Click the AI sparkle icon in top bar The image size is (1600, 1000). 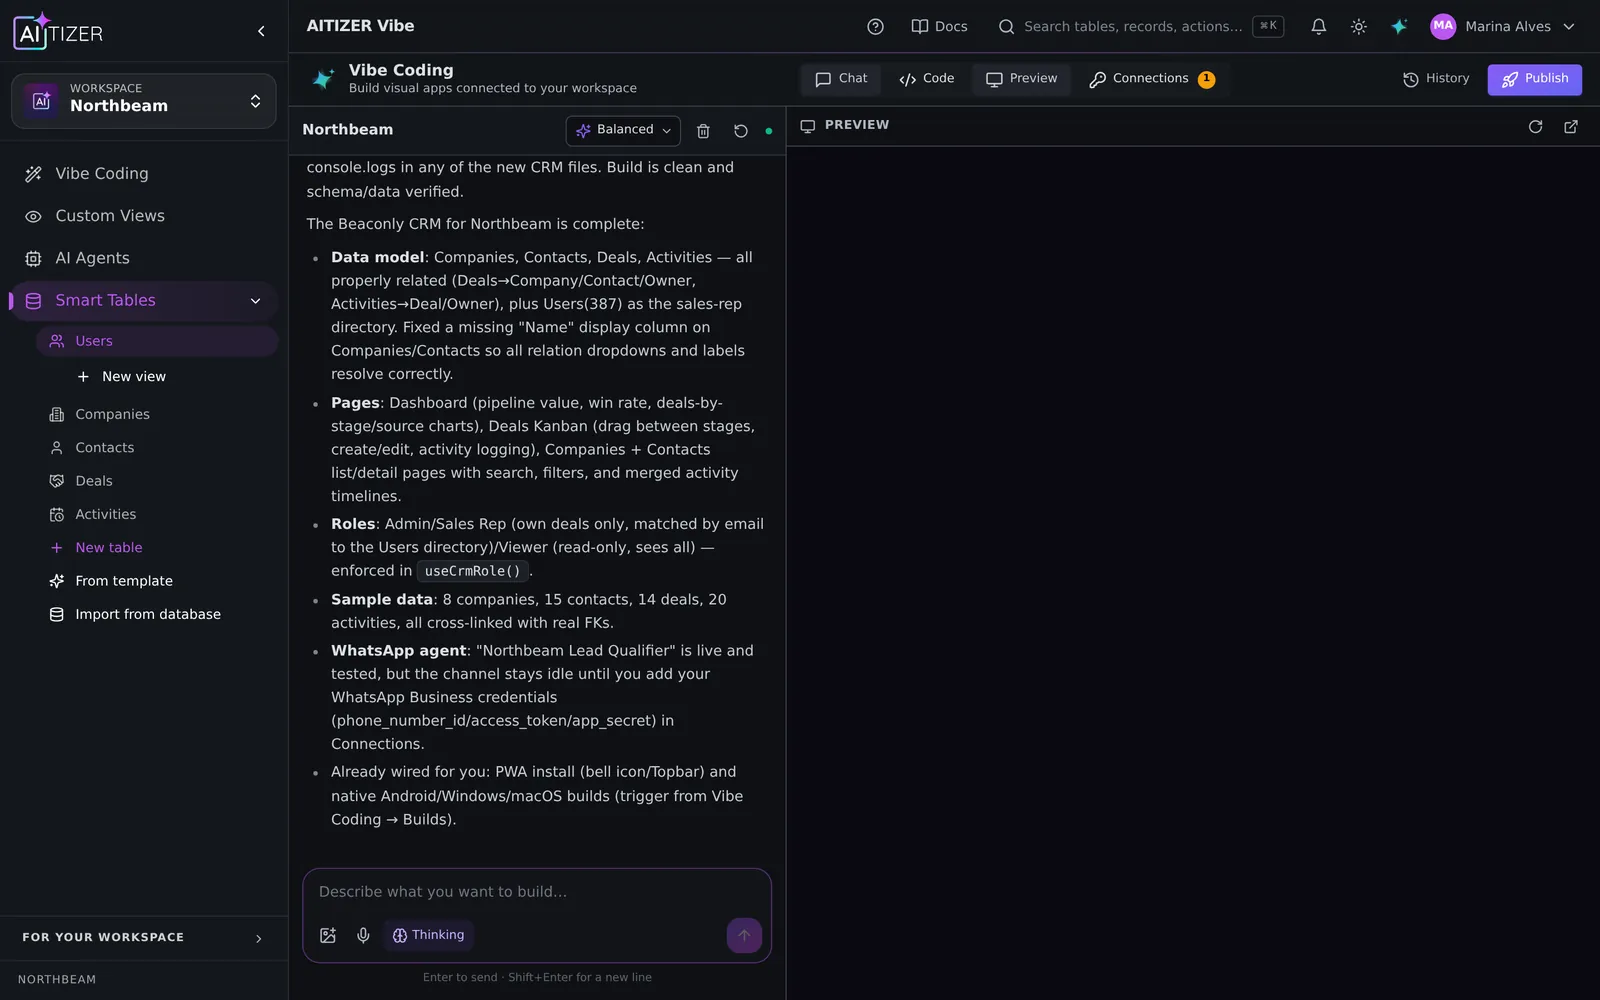[1399, 27]
